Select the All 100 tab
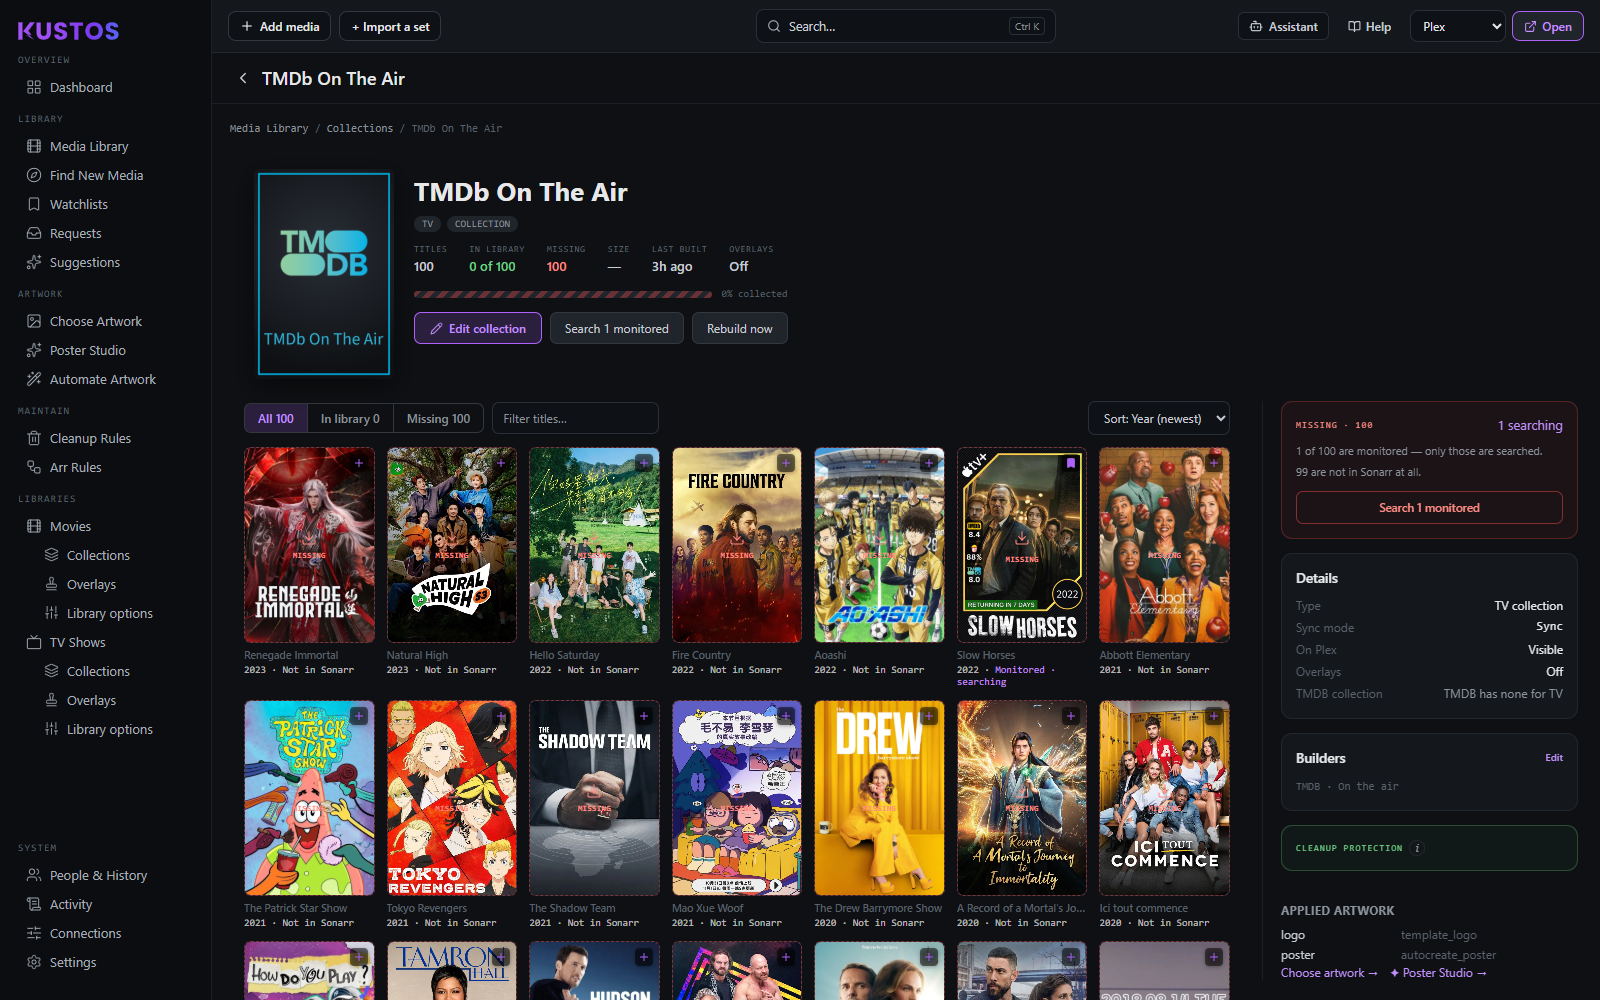 click(x=276, y=419)
